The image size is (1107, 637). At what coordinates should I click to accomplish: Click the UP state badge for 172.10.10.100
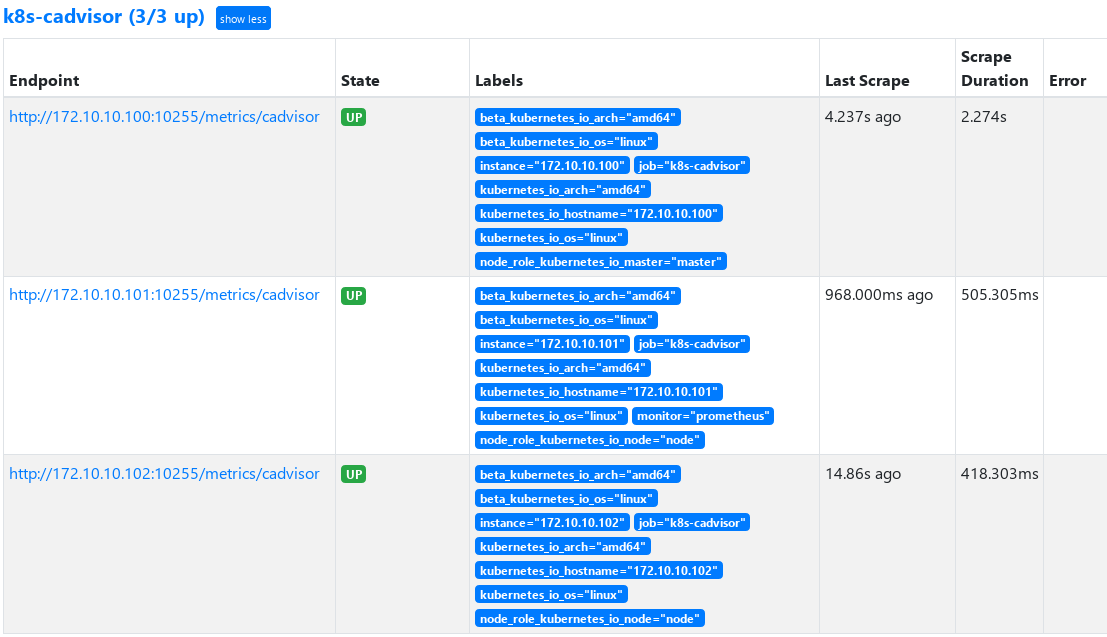[x=354, y=117]
